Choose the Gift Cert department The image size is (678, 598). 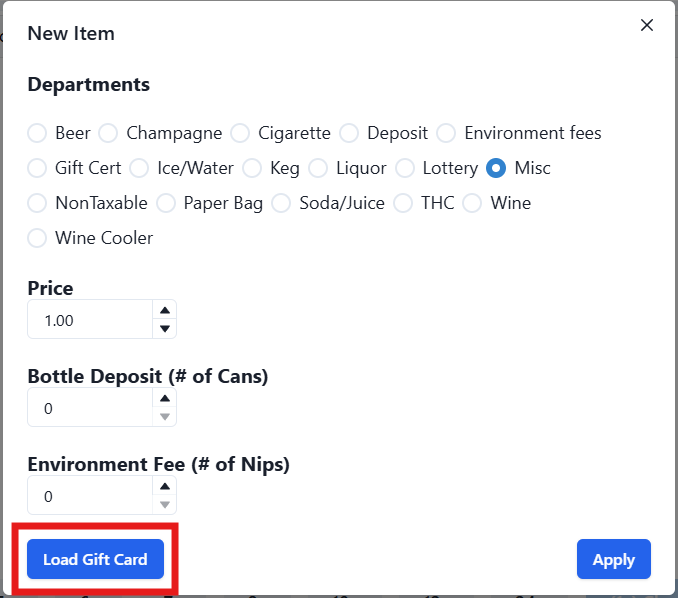37,168
